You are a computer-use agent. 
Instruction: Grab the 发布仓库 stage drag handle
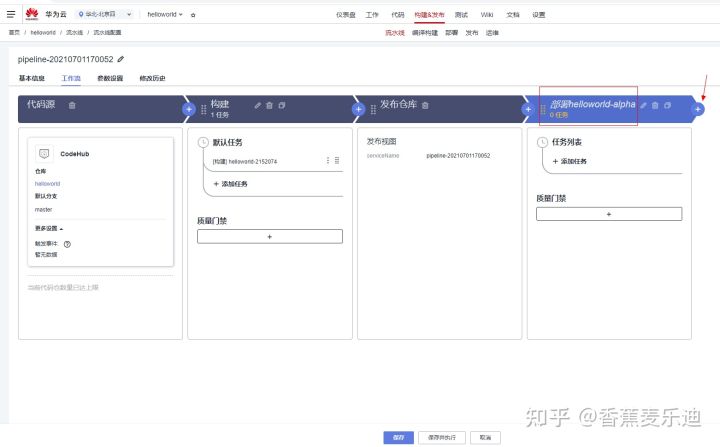373,109
